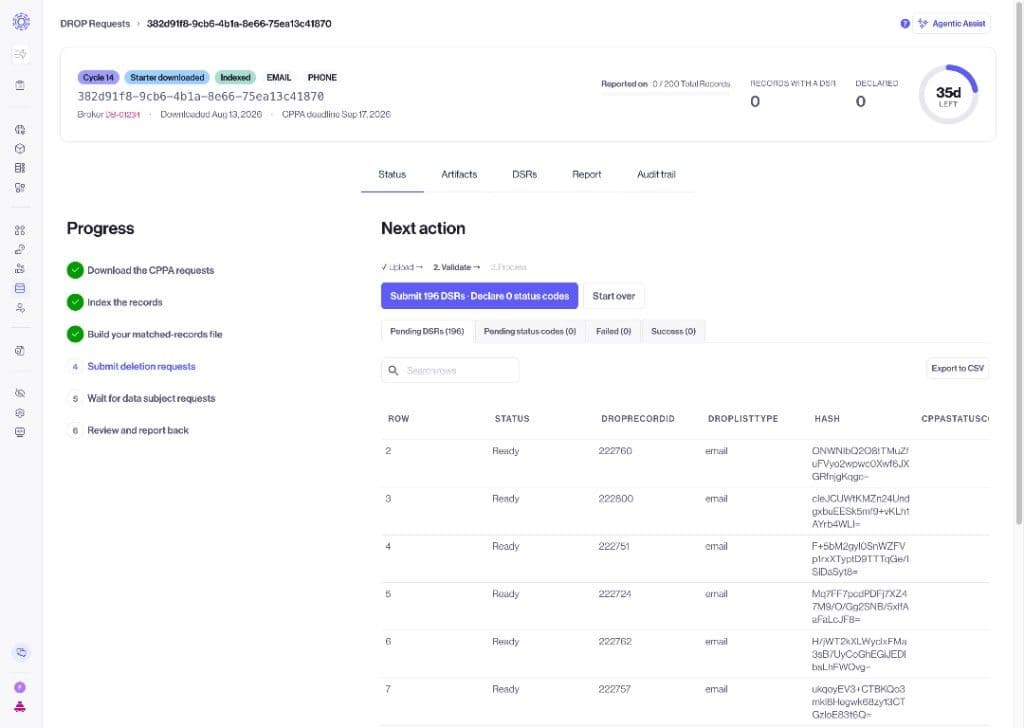The image size is (1024, 728).
Task: Click the STATUS column header
Action: (512, 419)
